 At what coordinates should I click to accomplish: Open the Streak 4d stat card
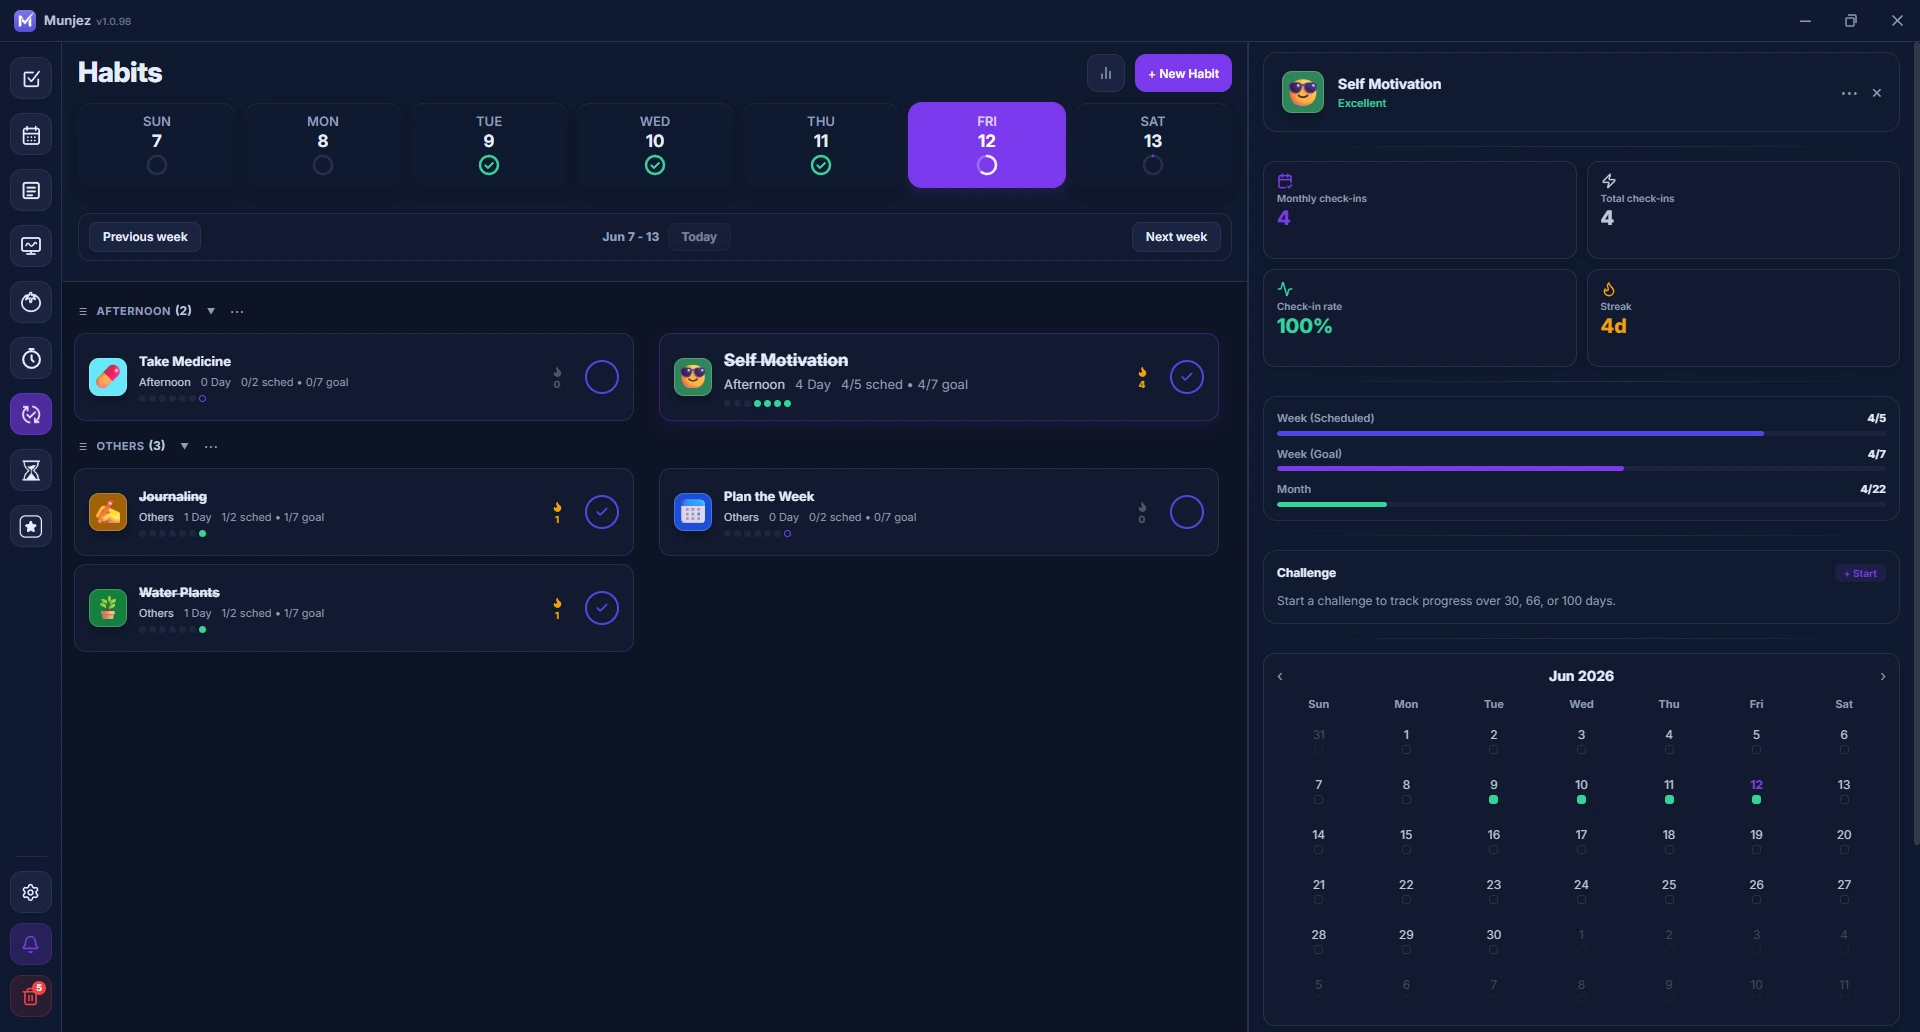[1743, 318]
